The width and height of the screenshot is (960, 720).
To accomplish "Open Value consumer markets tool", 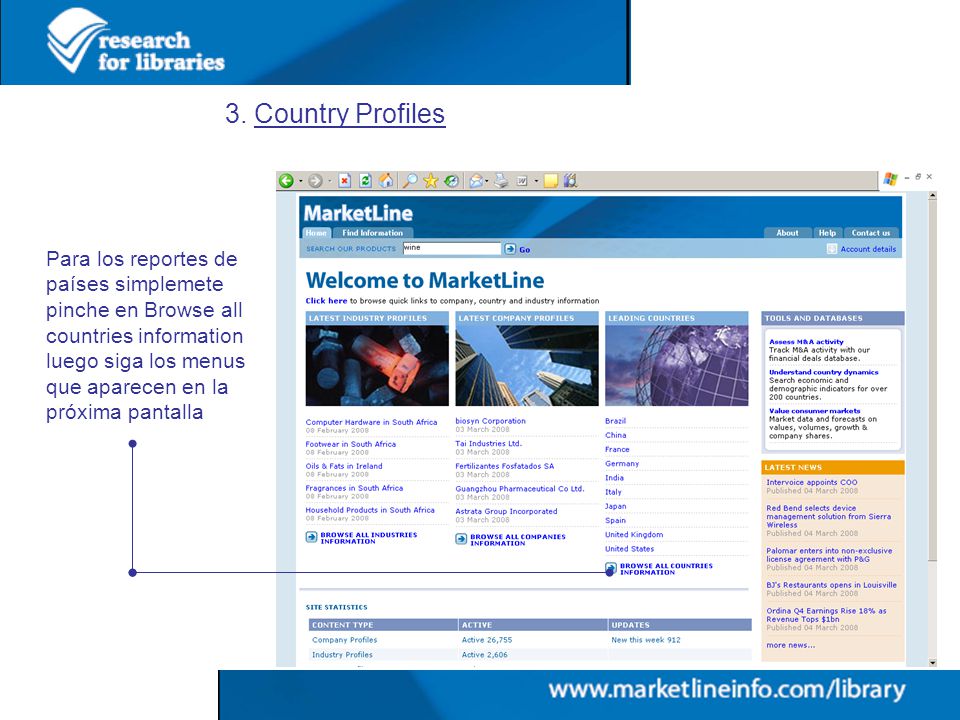I will point(814,411).
